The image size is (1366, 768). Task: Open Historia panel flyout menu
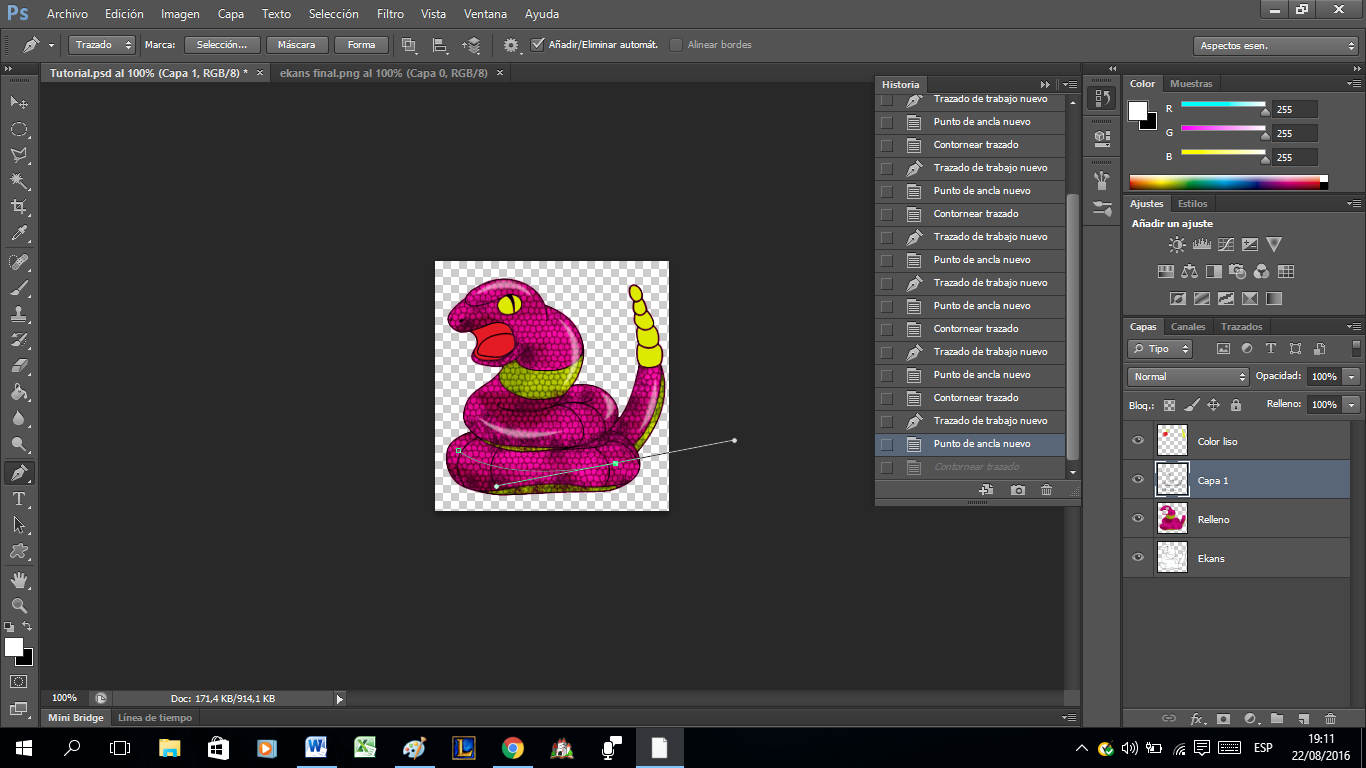1070,85
